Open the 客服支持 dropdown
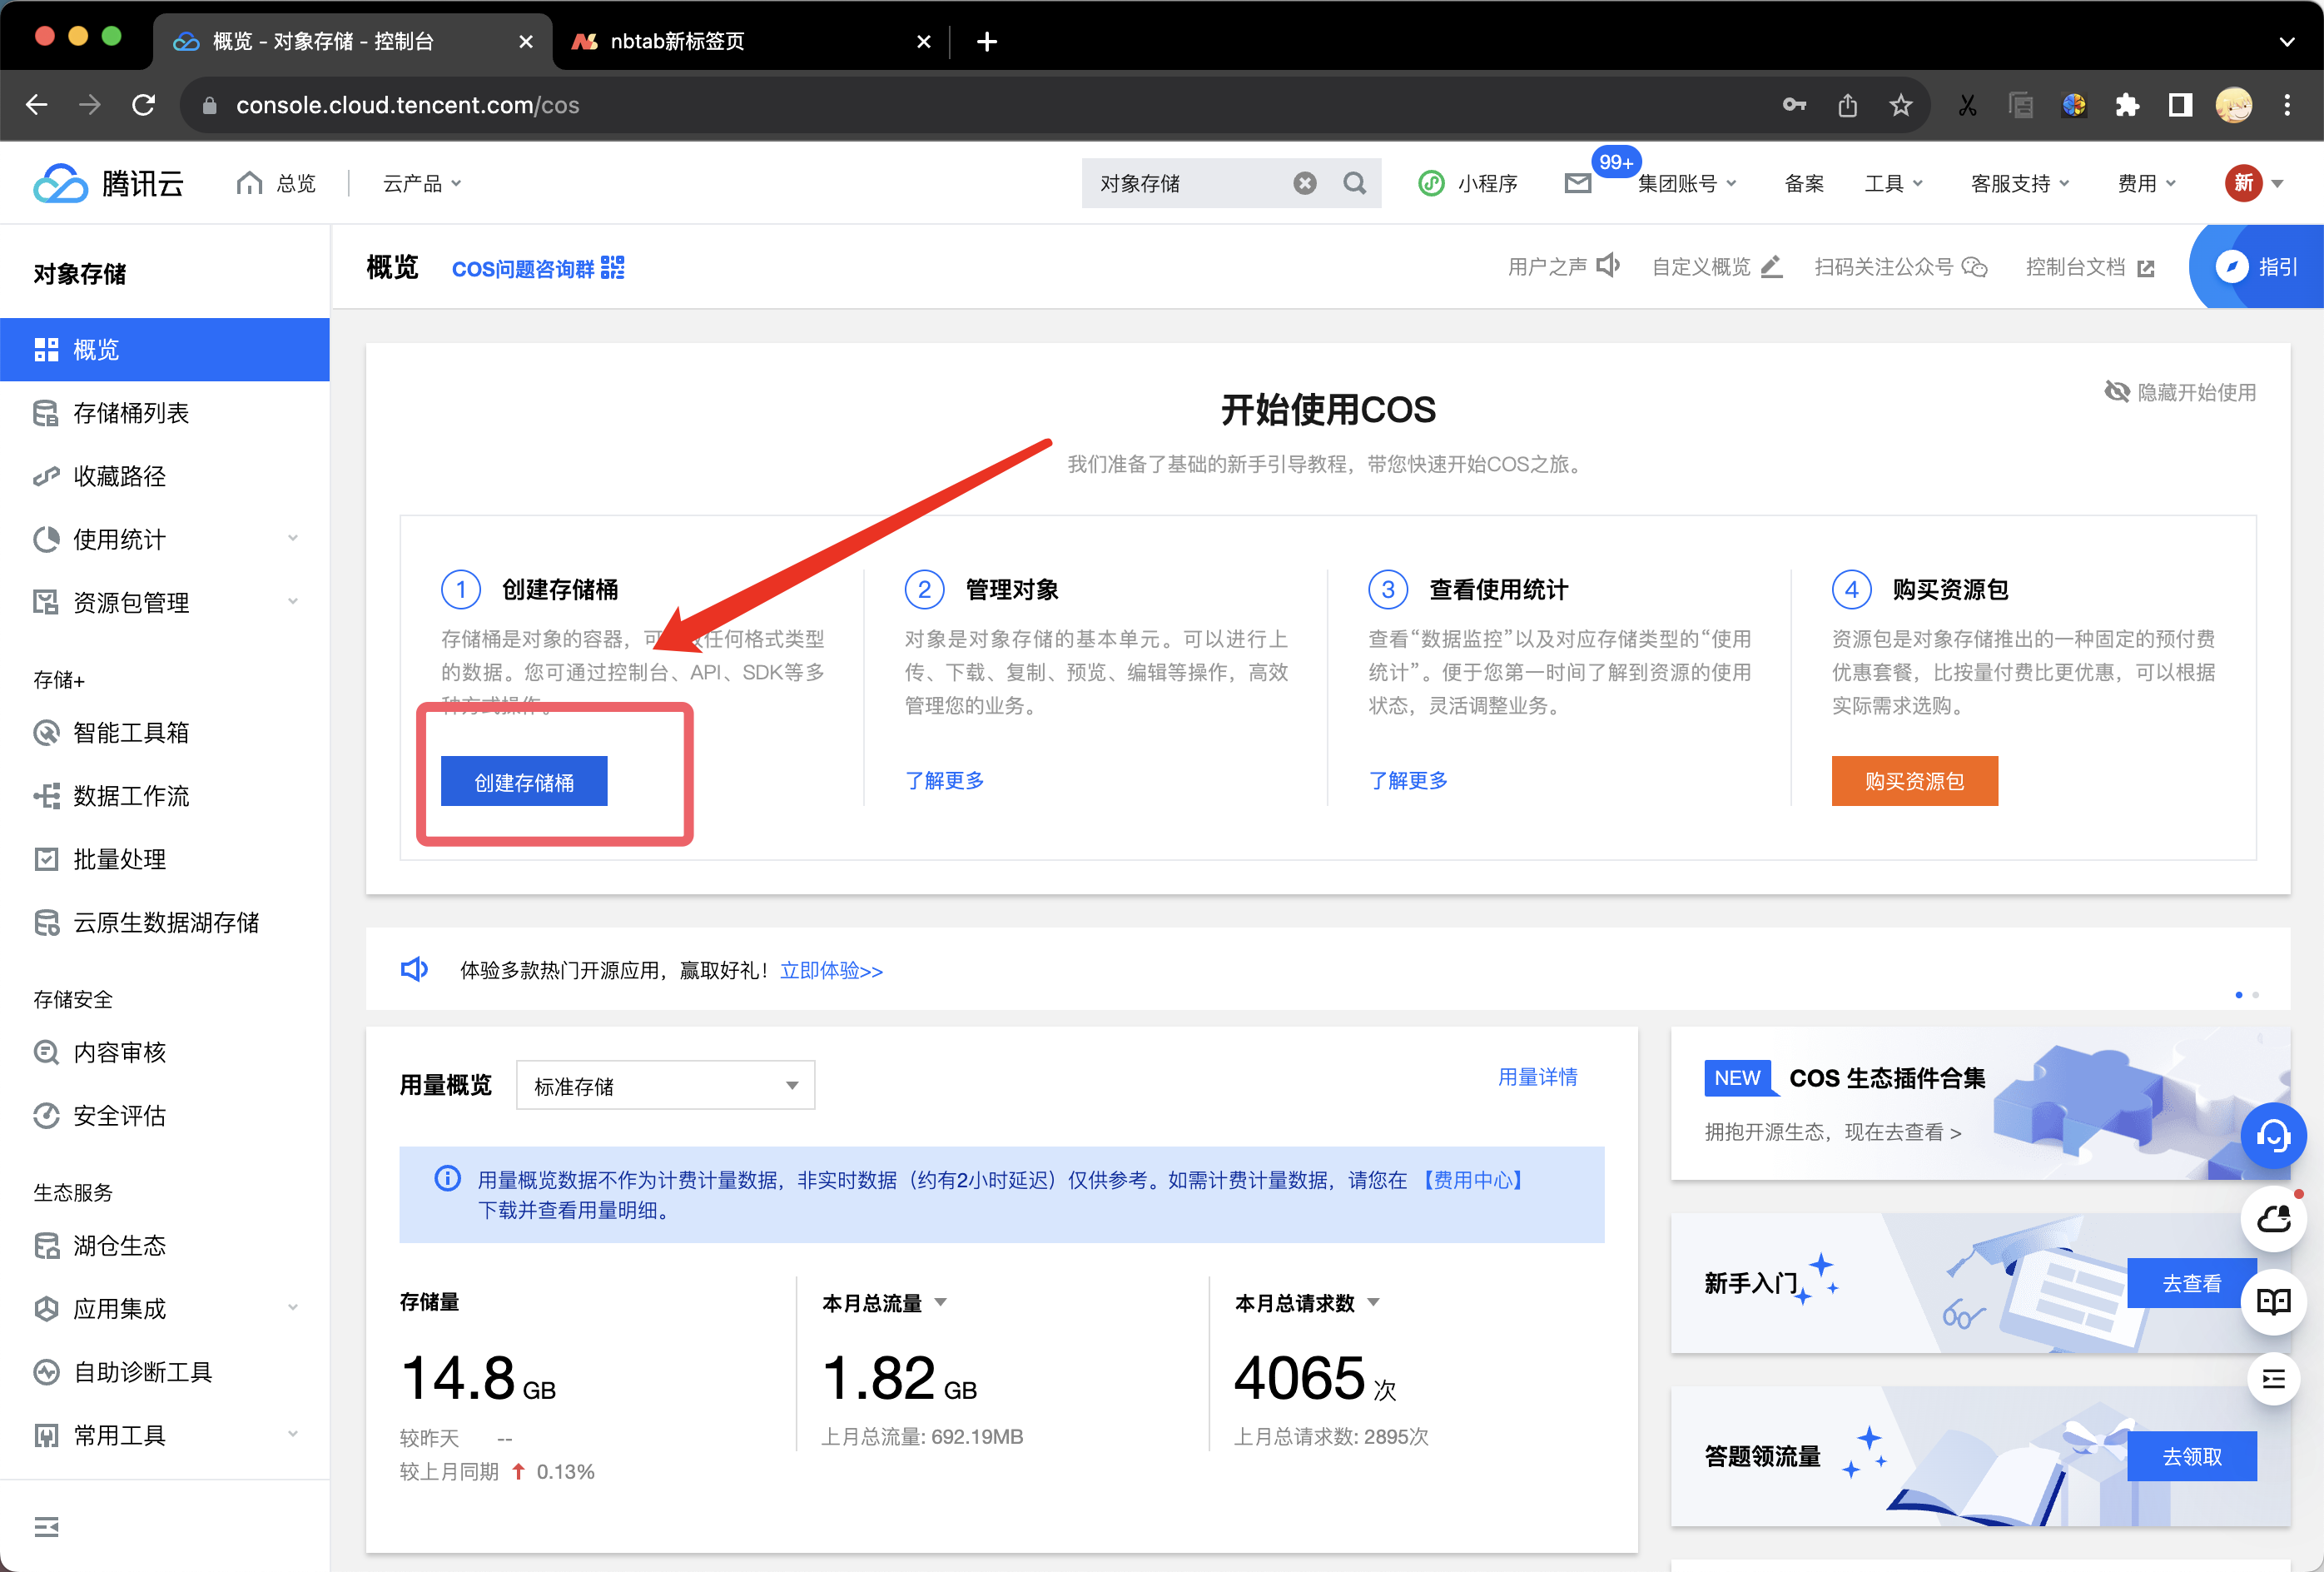 click(2020, 183)
